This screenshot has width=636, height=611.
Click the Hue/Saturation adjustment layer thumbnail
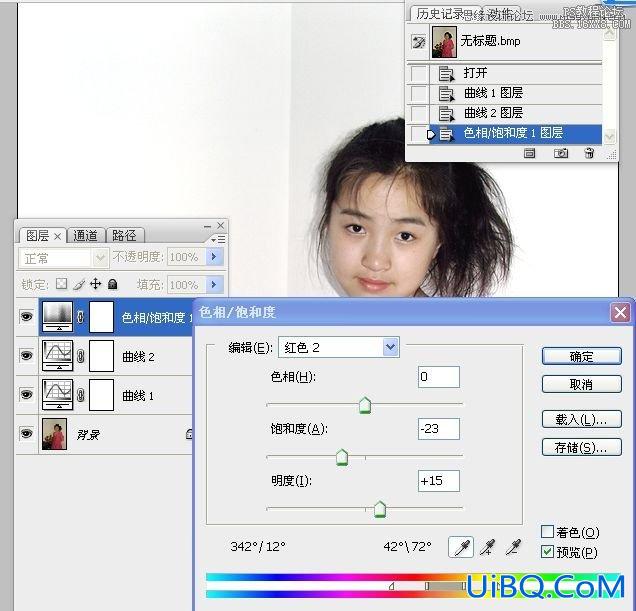pyautogui.click(x=58, y=316)
